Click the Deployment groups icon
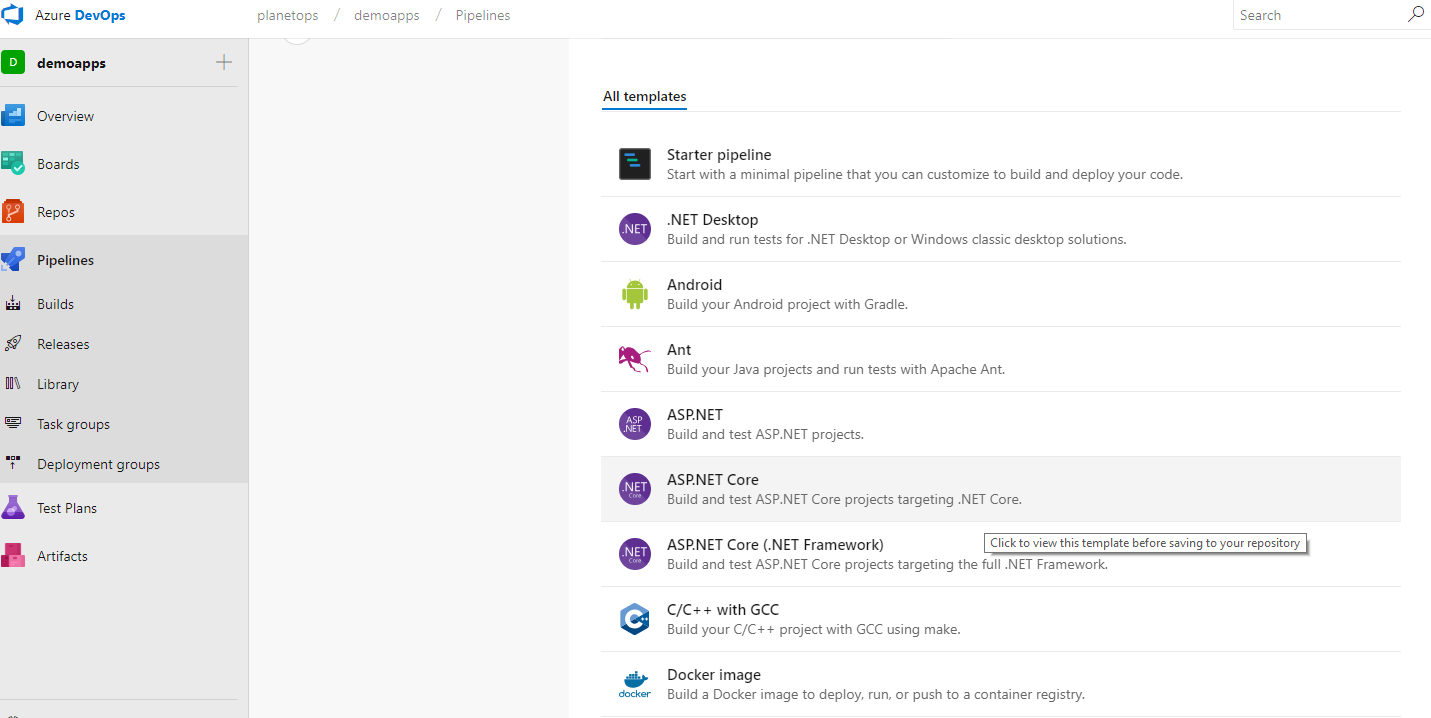The height and width of the screenshot is (718, 1431). pos(13,464)
